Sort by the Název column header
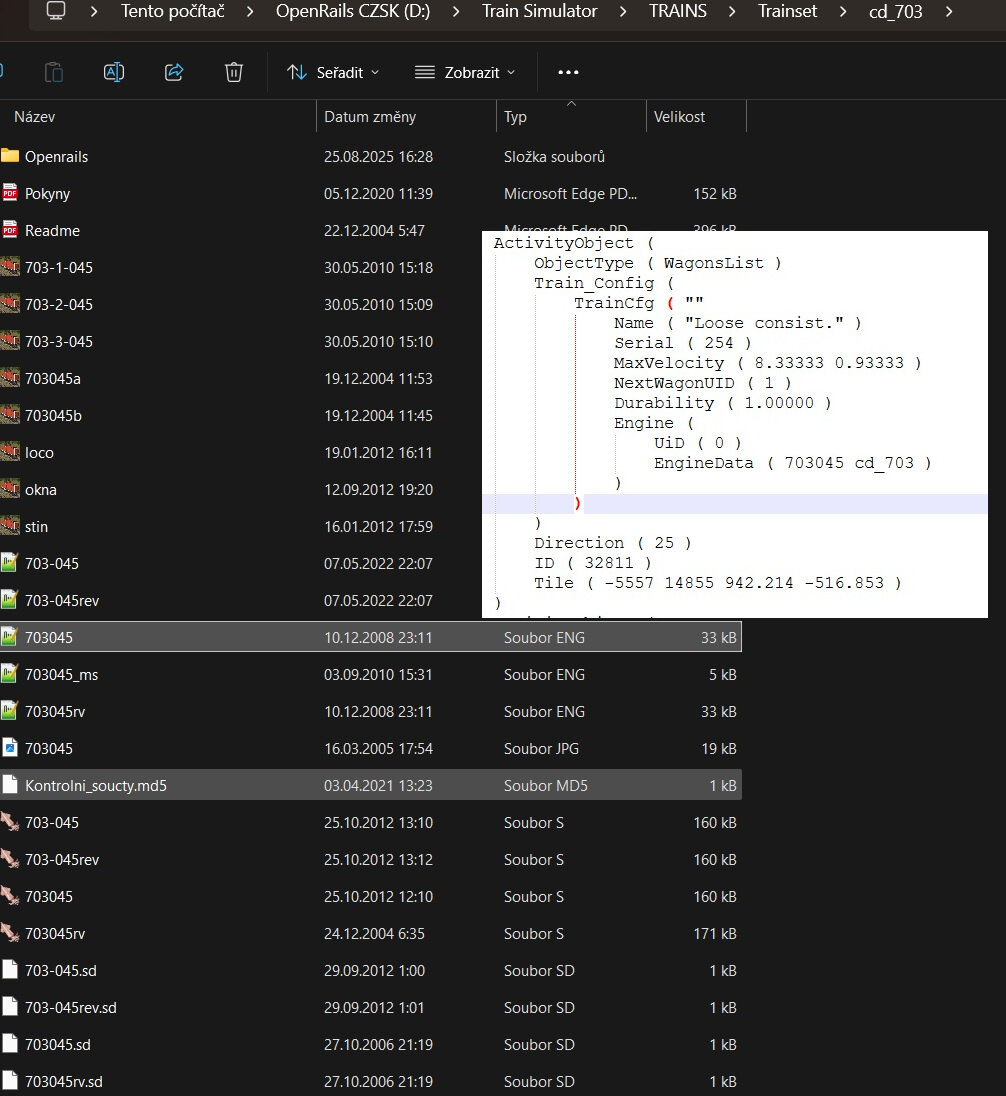Image resolution: width=1006 pixels, height=1096 pixels. [35, 117]
